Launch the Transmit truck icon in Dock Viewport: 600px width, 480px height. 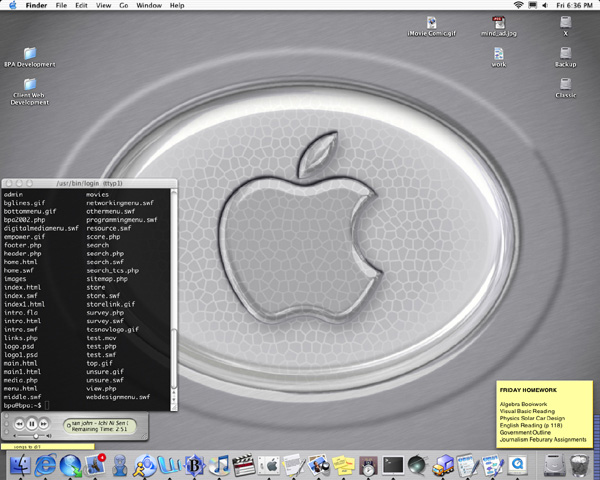coord(443,465)
